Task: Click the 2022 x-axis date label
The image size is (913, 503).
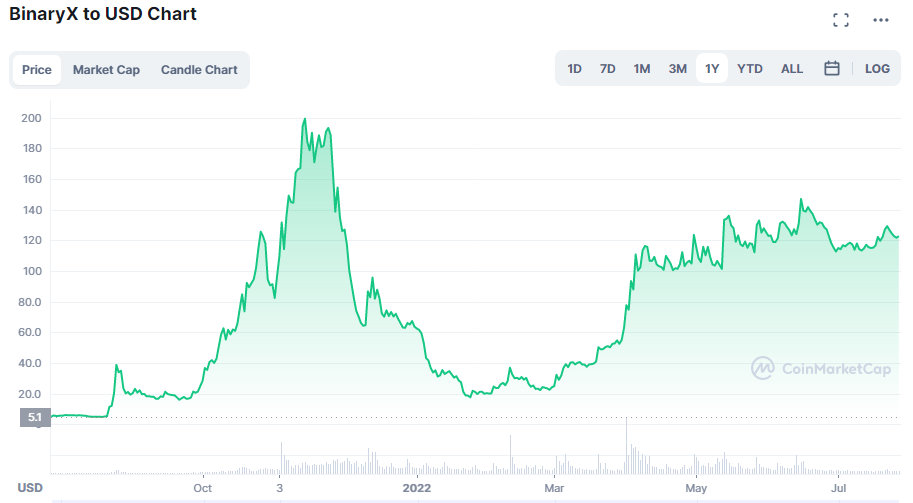Action: tap(417, 488)
